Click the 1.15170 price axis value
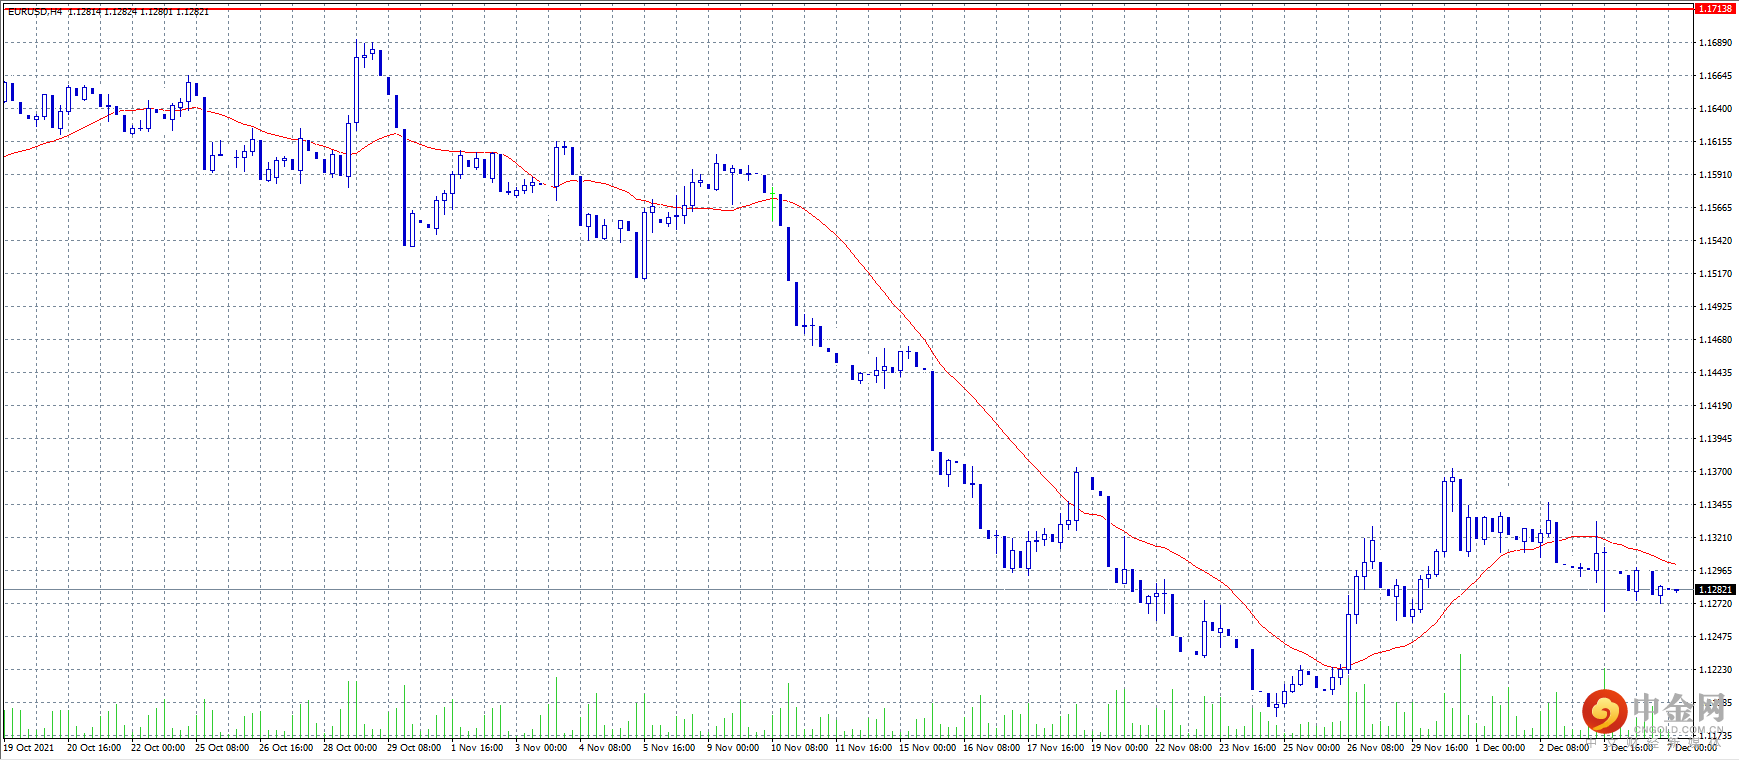Image resolution: width=1739 pixels, height=761 pixels. 1715,274
